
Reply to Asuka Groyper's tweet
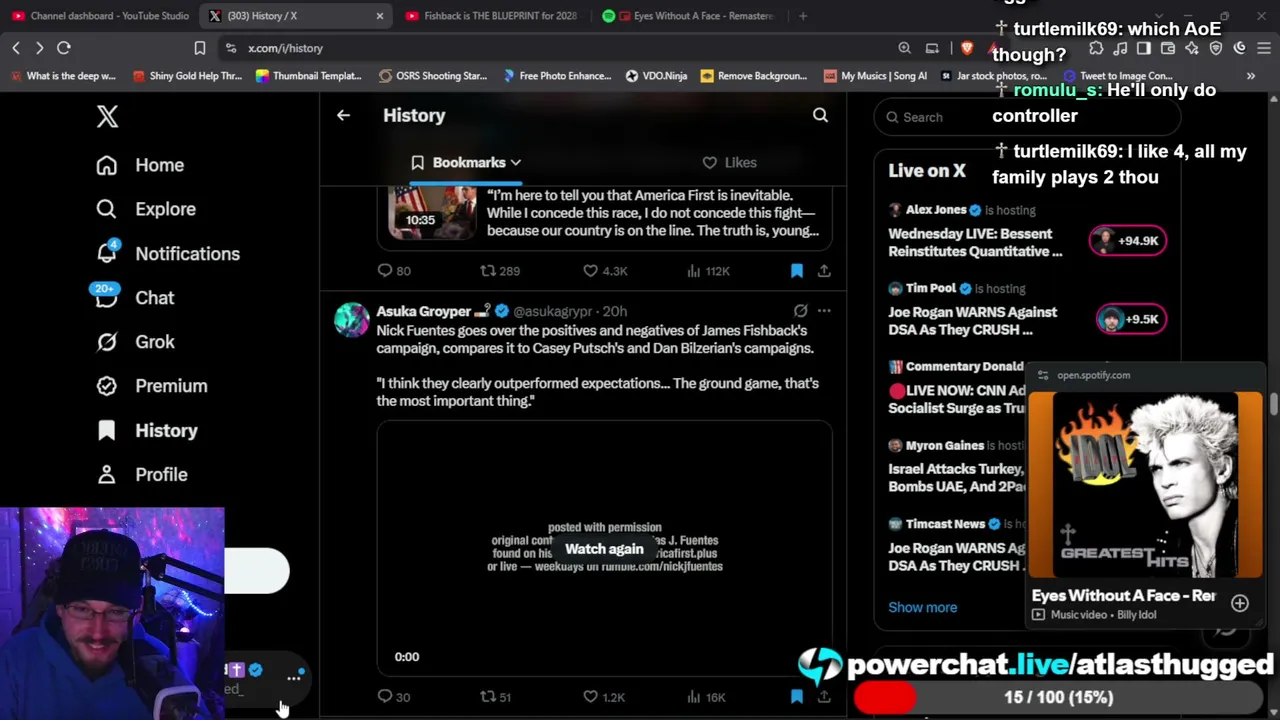click(x=394, y=696)
